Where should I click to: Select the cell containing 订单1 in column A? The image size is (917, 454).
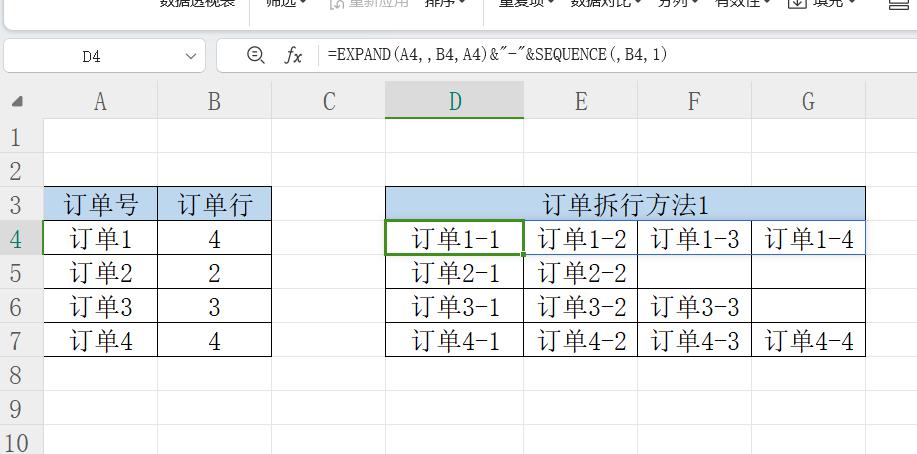coord(101,238)
